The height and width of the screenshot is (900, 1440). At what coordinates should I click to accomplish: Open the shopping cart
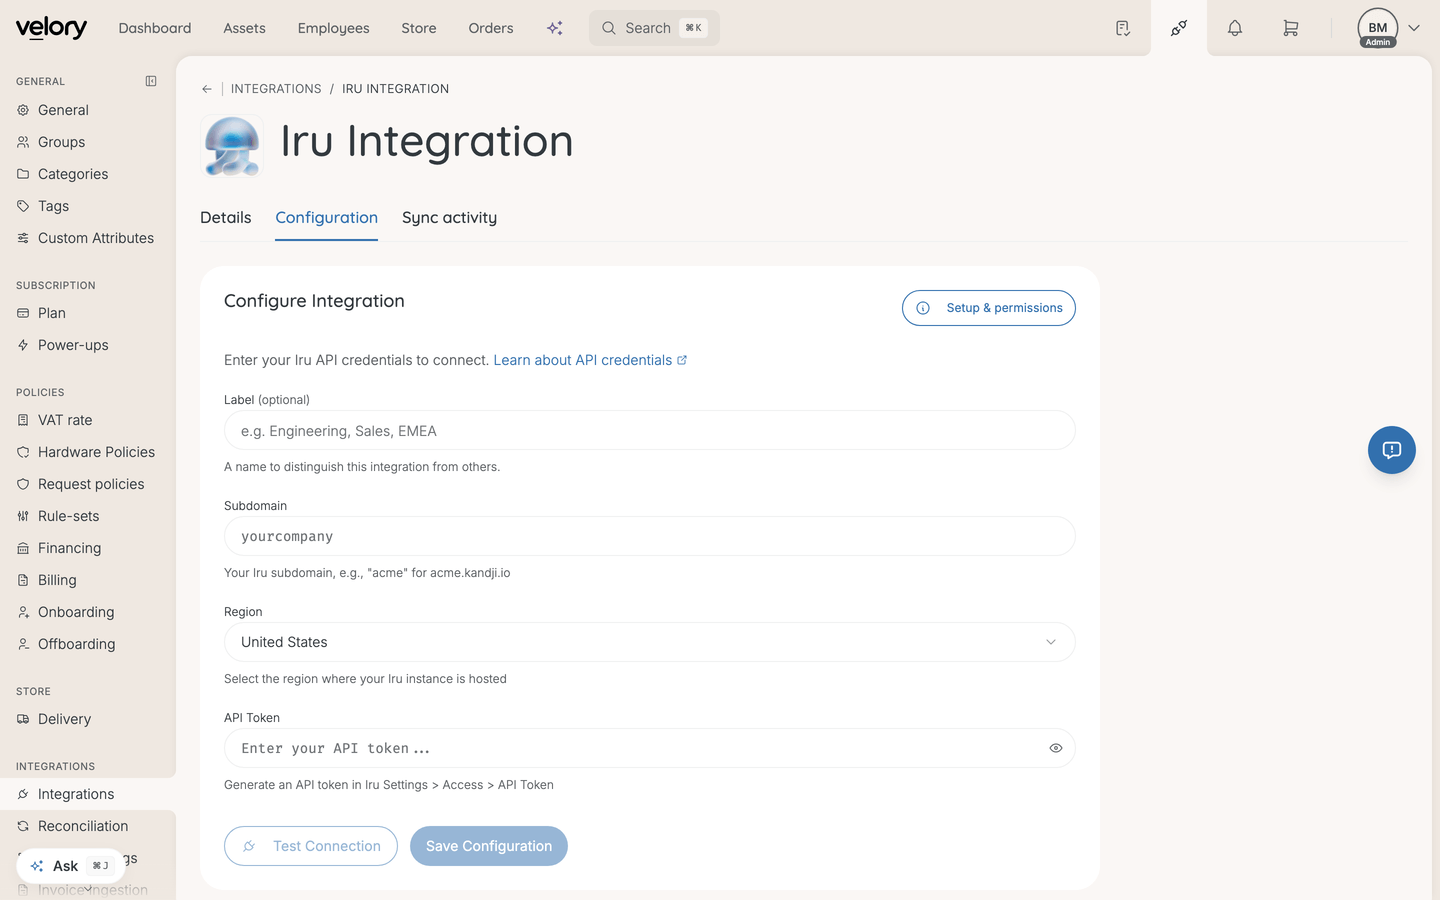tap(1291, 28)
